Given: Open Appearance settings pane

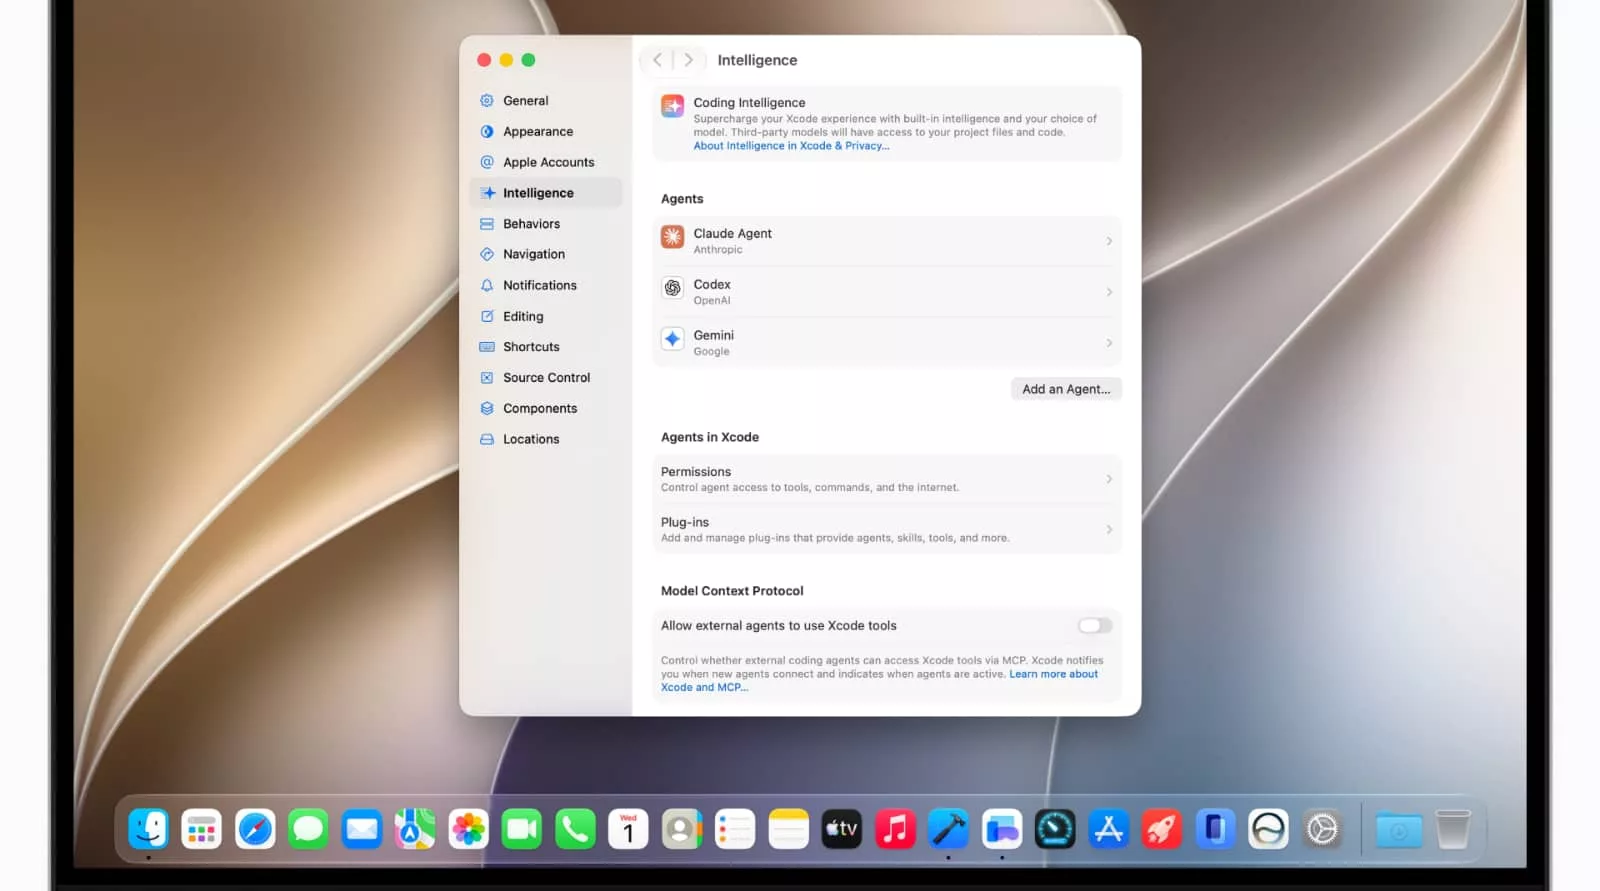Looking at the screenshot, I should point(545,132).
